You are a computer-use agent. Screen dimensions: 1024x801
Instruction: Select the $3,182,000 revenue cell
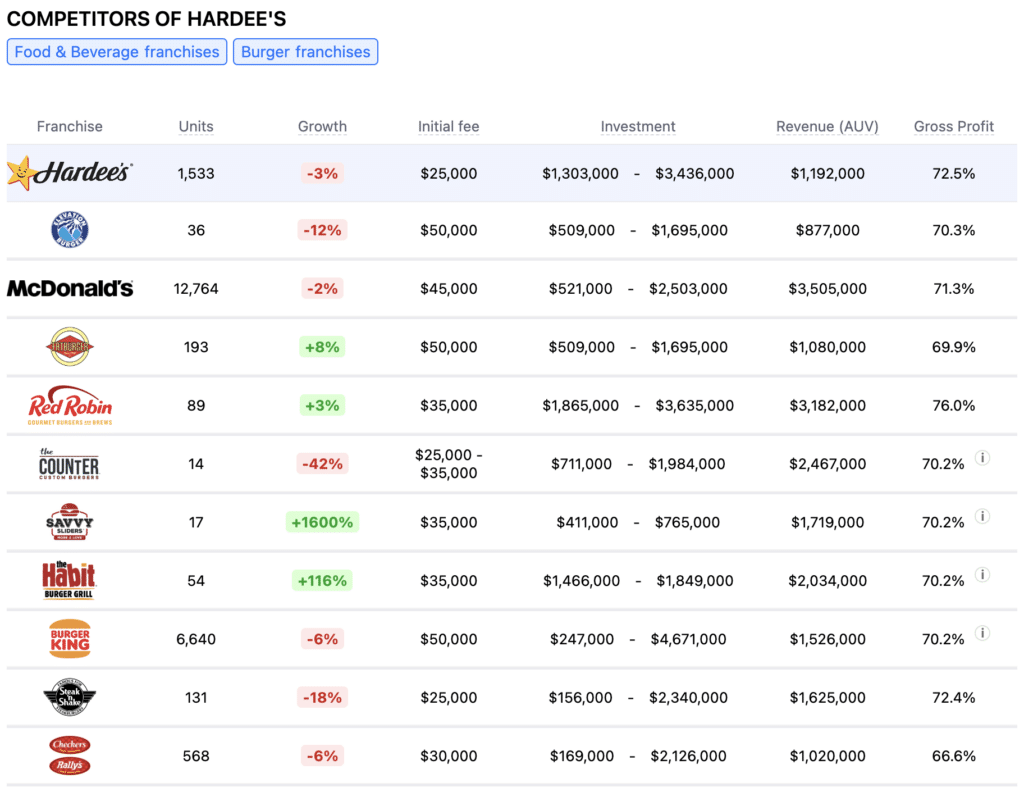[x=827, y=405]
